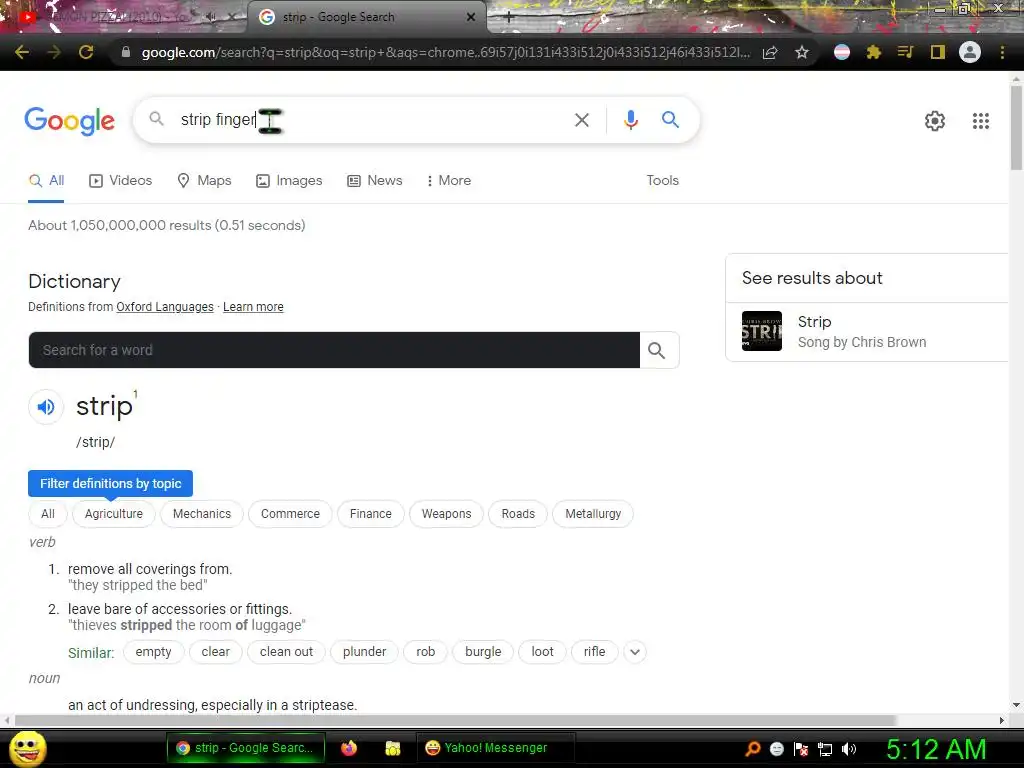The width and height of the screenshot is (1024, 768).
Task: Click the Strip album thumbnail
Action: [x=761, y=331]
